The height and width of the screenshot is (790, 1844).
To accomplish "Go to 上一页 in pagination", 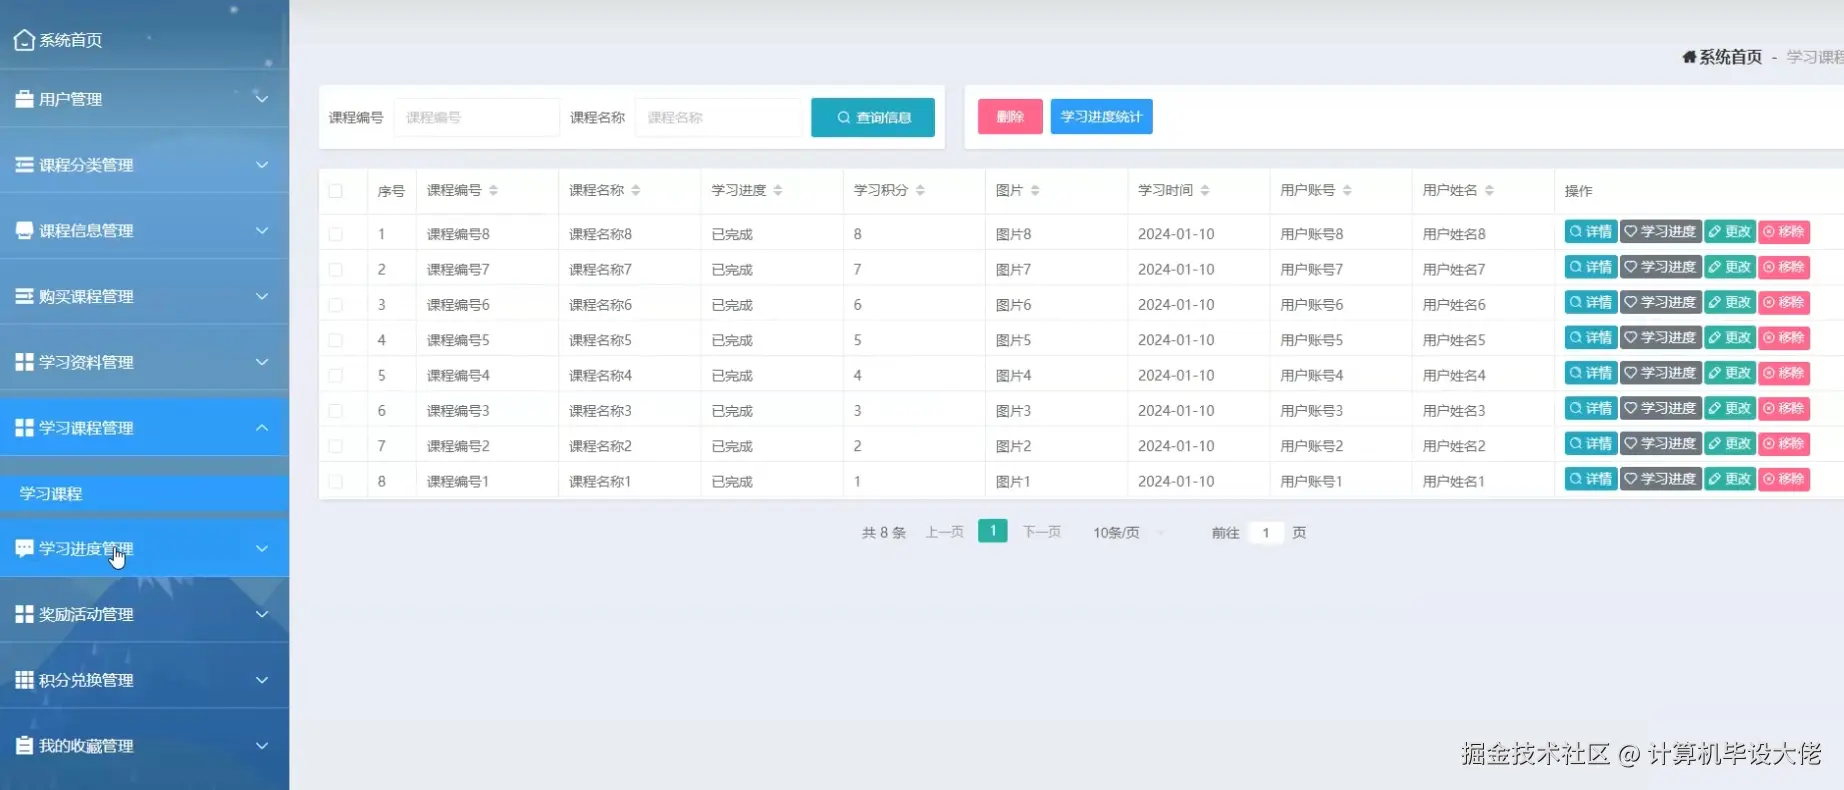I will [x=945, y=532].
